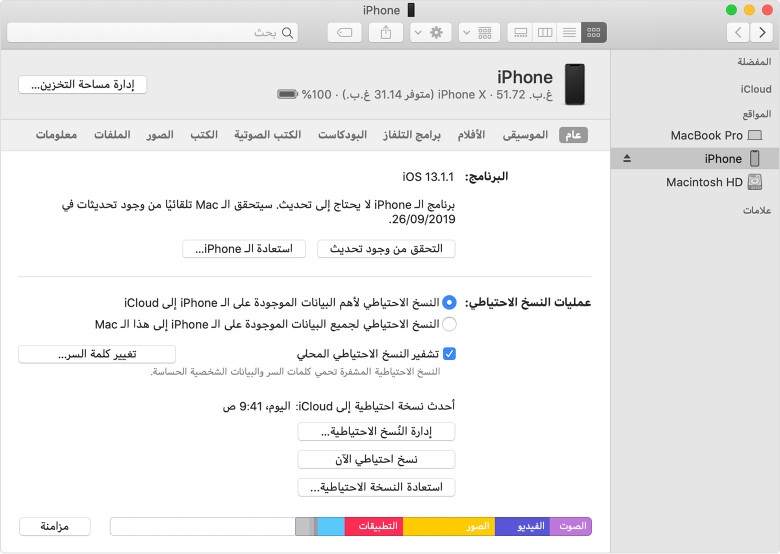Eject the iPhone from the sidebar
The image size is (780, 554).
click(627, 159)
